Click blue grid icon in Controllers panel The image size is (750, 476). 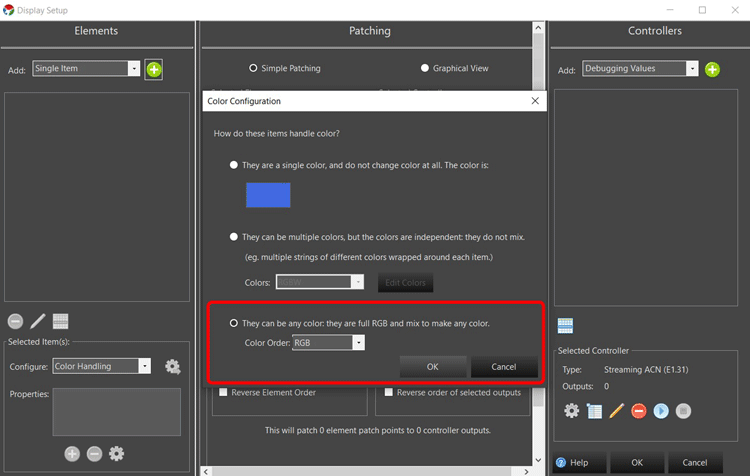point(565,326)
